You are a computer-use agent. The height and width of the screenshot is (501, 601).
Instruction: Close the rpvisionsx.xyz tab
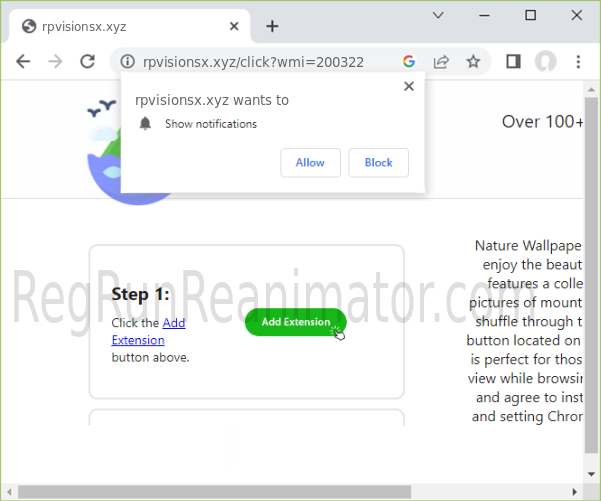coord(233,26)
